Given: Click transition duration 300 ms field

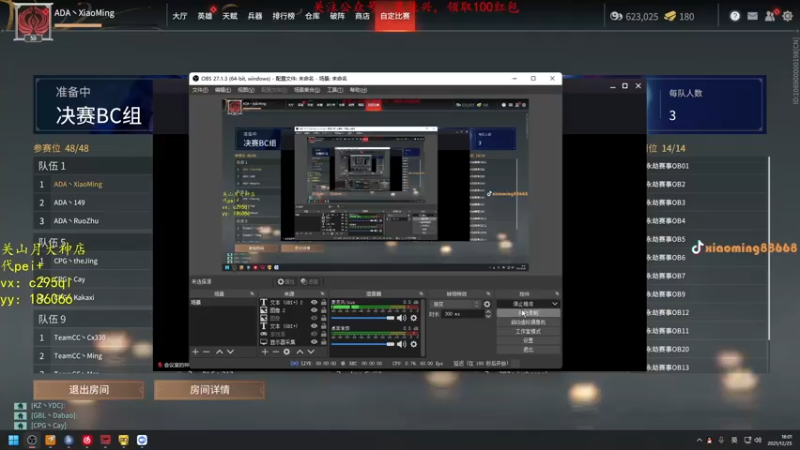Looking at the screenshot, I should tap(463, 314).
